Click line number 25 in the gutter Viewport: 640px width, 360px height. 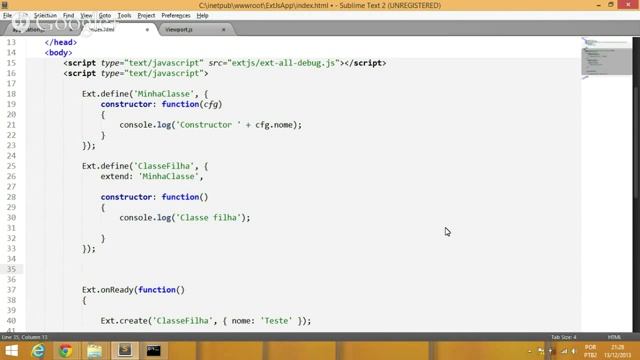click(x=11, y=166)
